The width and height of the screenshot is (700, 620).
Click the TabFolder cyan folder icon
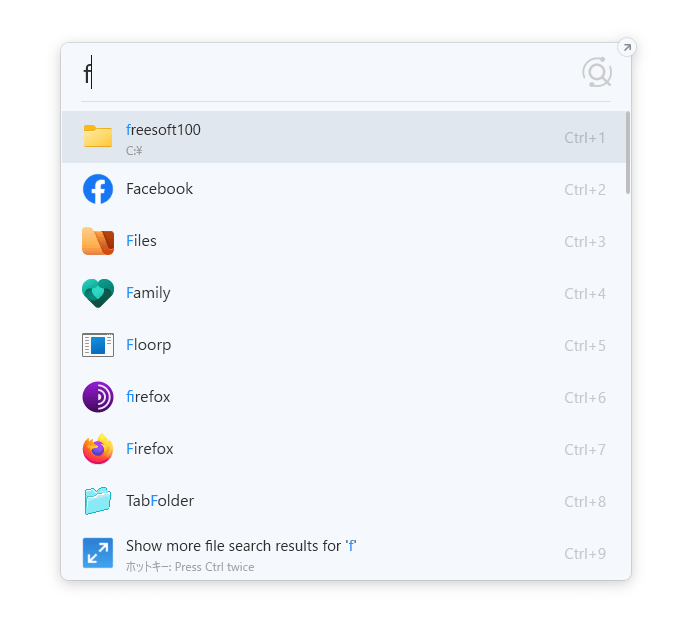pyautogui.click(x=98, y=500)
